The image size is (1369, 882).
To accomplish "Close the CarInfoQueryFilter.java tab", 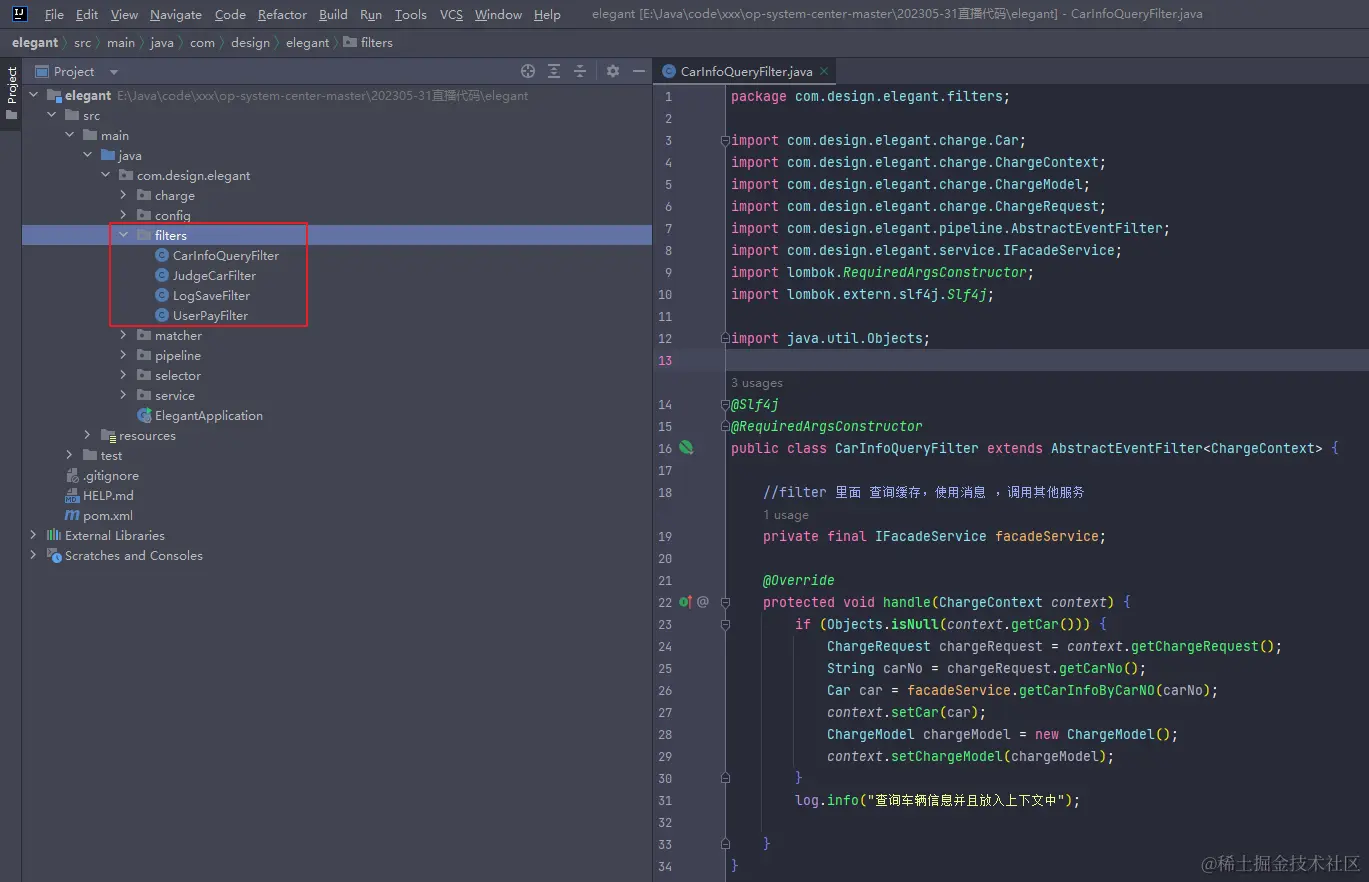I will point(824,71).
